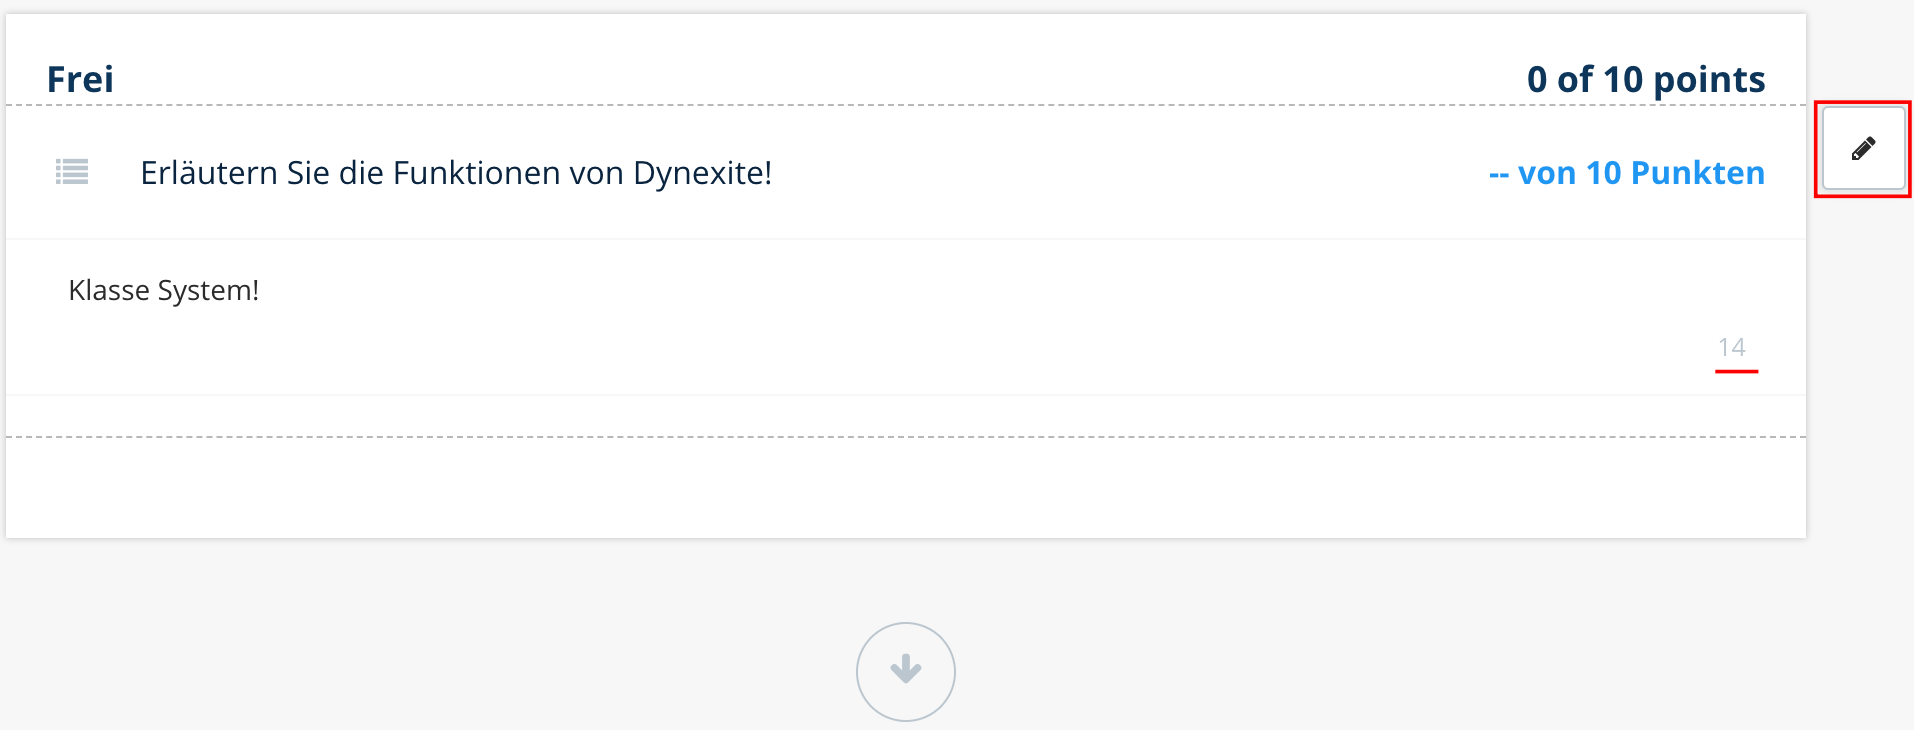Click the red underline beneath the count
Screen dimensions: 1914x730
[1736, 371]
